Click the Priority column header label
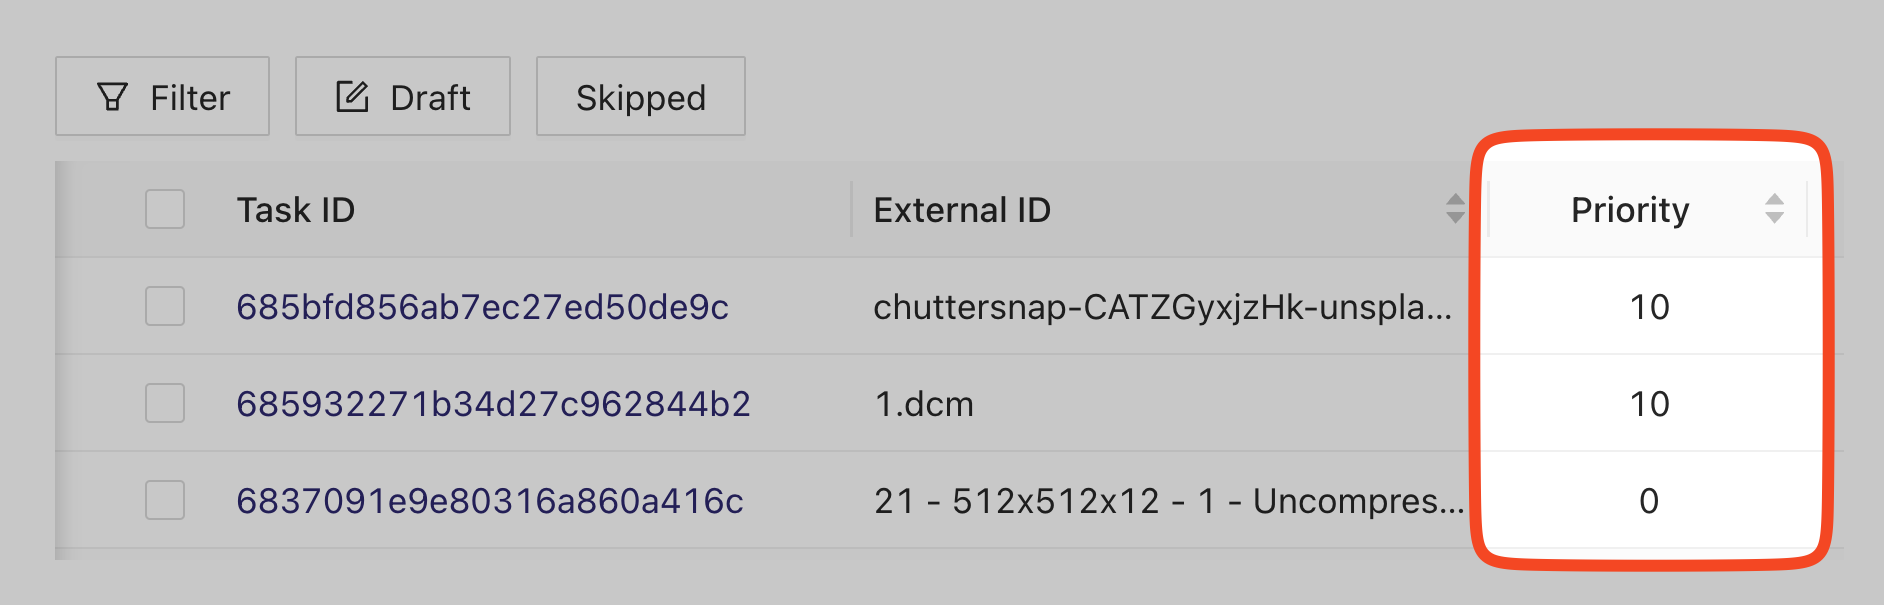Screen dimensions: 1884x605 [1630, 210]
